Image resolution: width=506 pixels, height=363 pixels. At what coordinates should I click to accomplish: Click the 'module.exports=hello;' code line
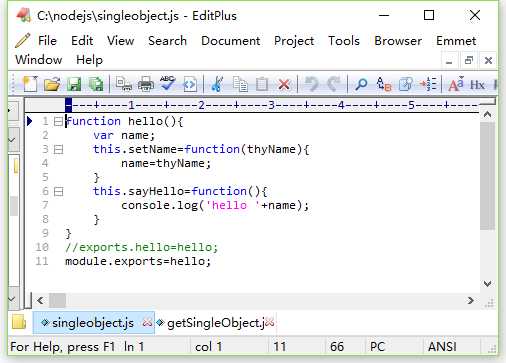coord(138,261)
